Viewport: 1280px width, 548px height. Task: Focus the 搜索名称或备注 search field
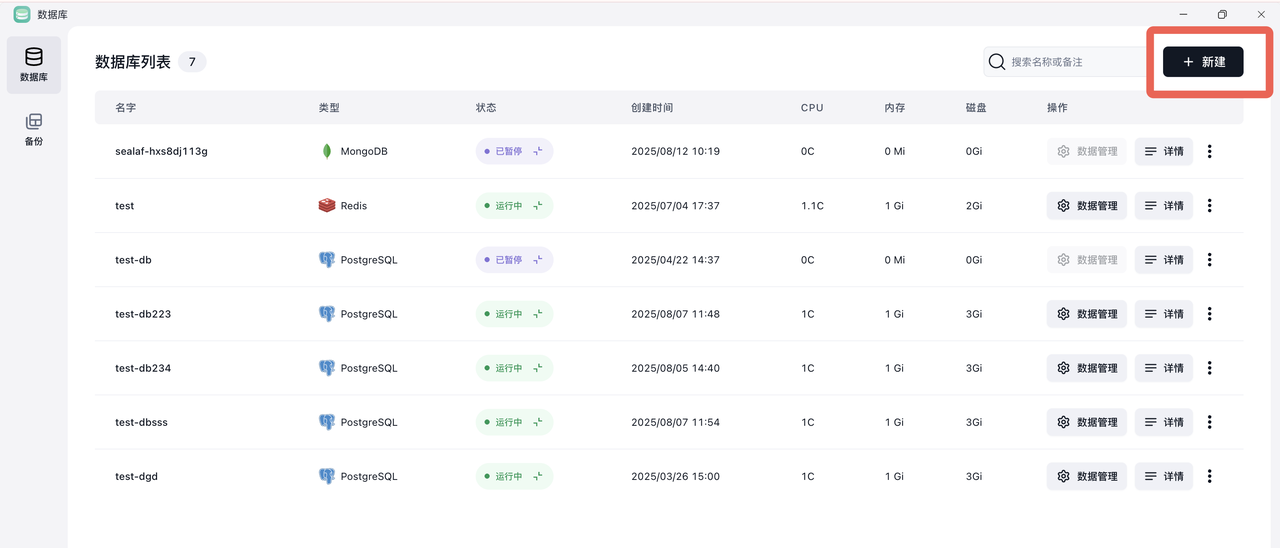[x=1065, y=62]
